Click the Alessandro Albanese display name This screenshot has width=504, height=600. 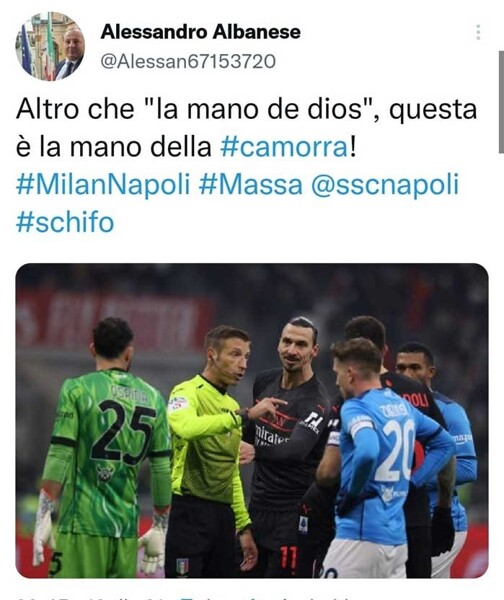[201, 32]
